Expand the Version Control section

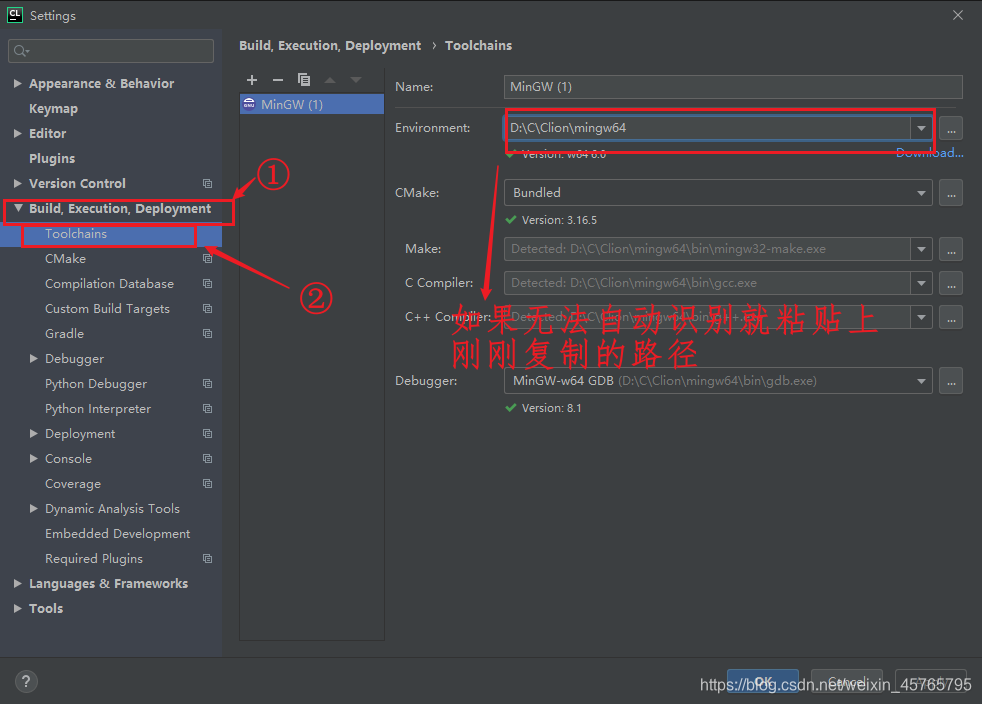(x=18, y=184)
